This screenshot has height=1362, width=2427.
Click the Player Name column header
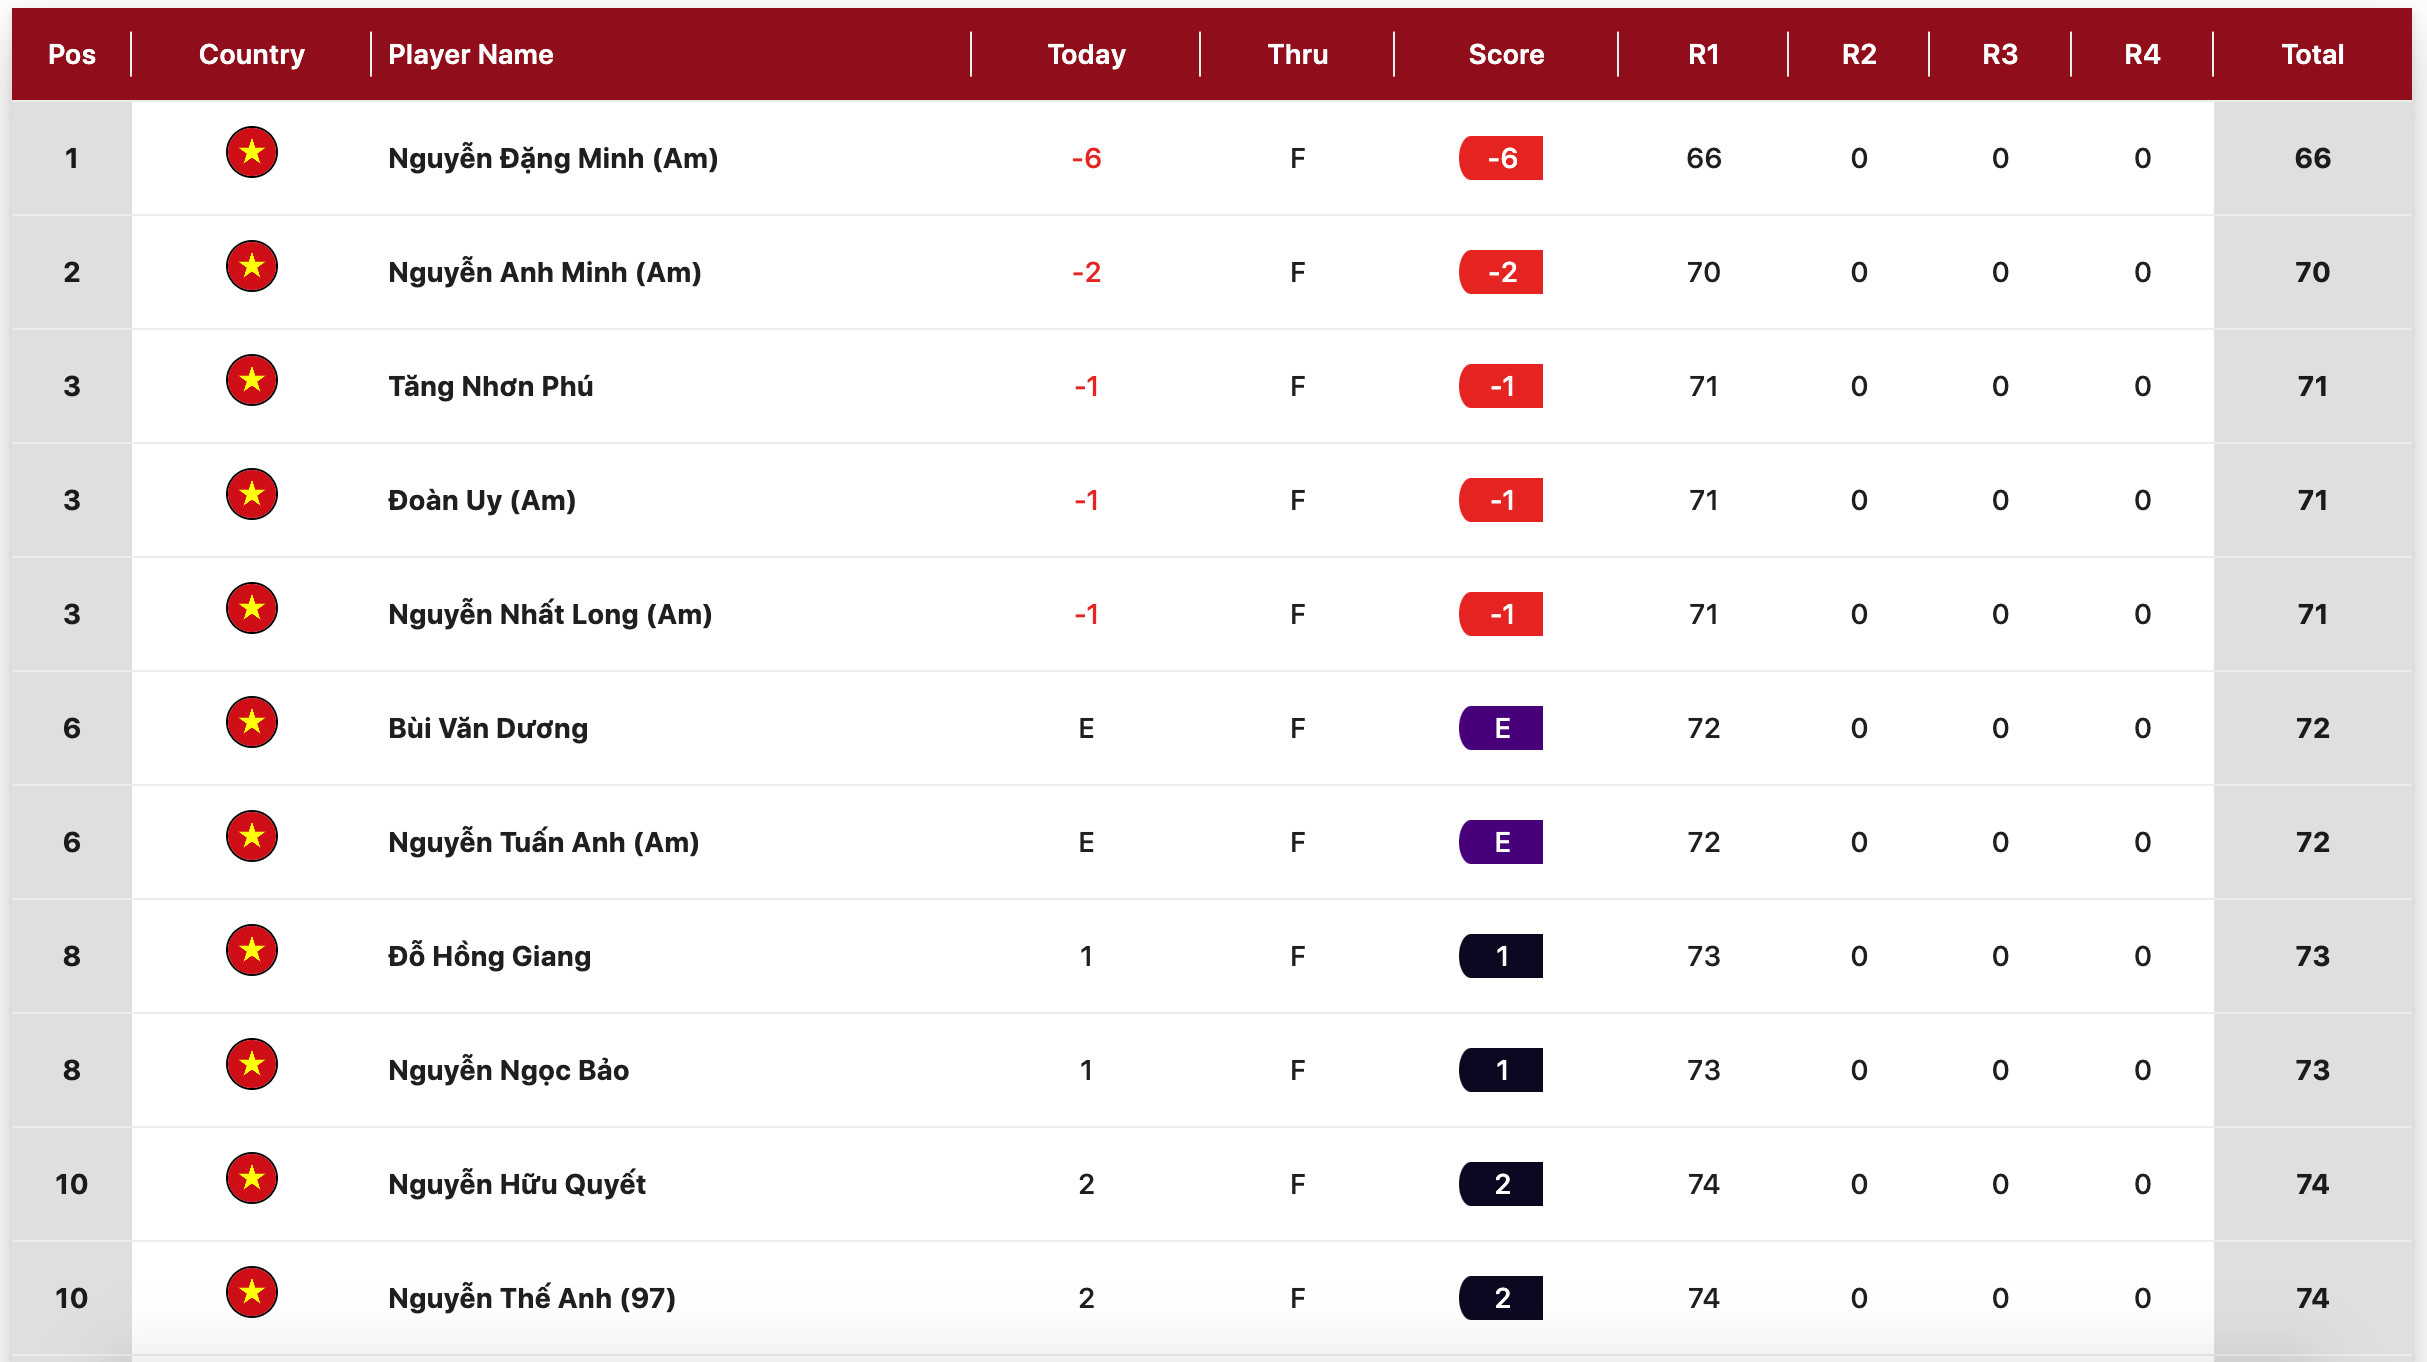click(470, 54)
